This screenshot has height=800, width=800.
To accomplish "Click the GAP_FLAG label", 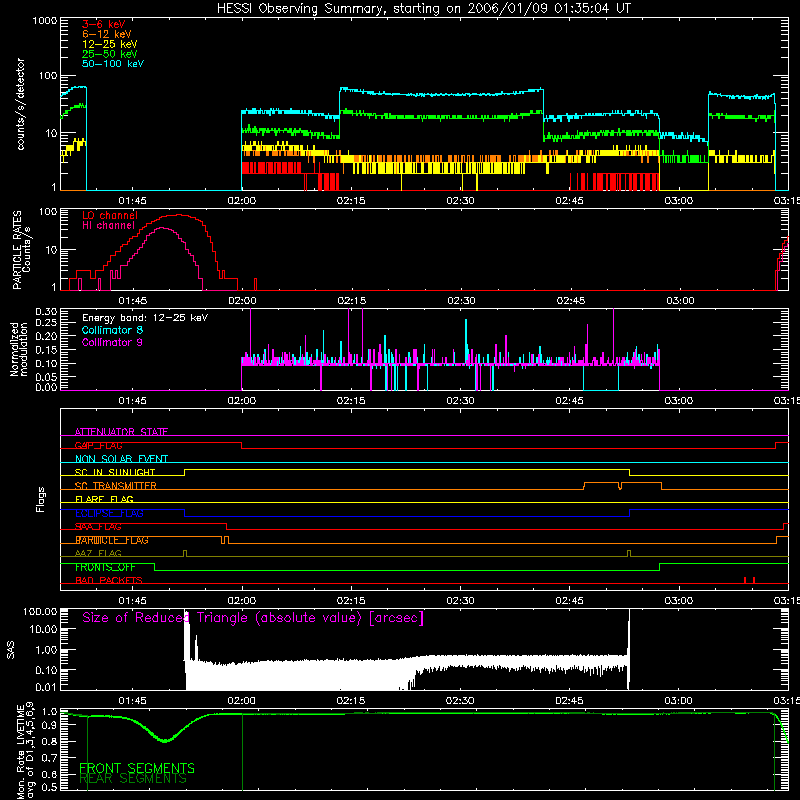I will click(98, 445).
